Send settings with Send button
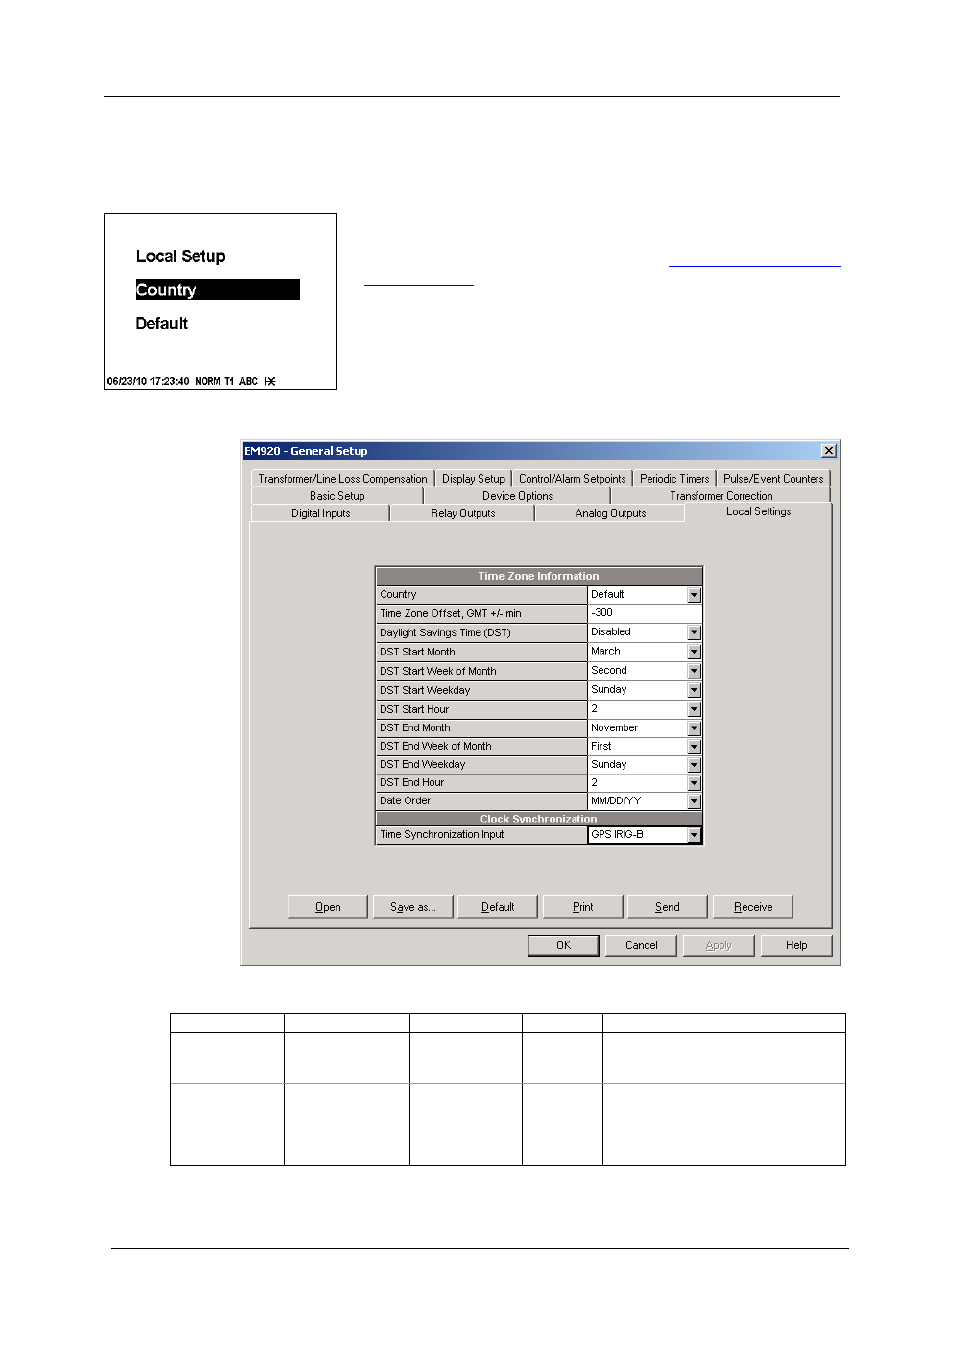The image size is (954, 1350). tap(667, 907)
